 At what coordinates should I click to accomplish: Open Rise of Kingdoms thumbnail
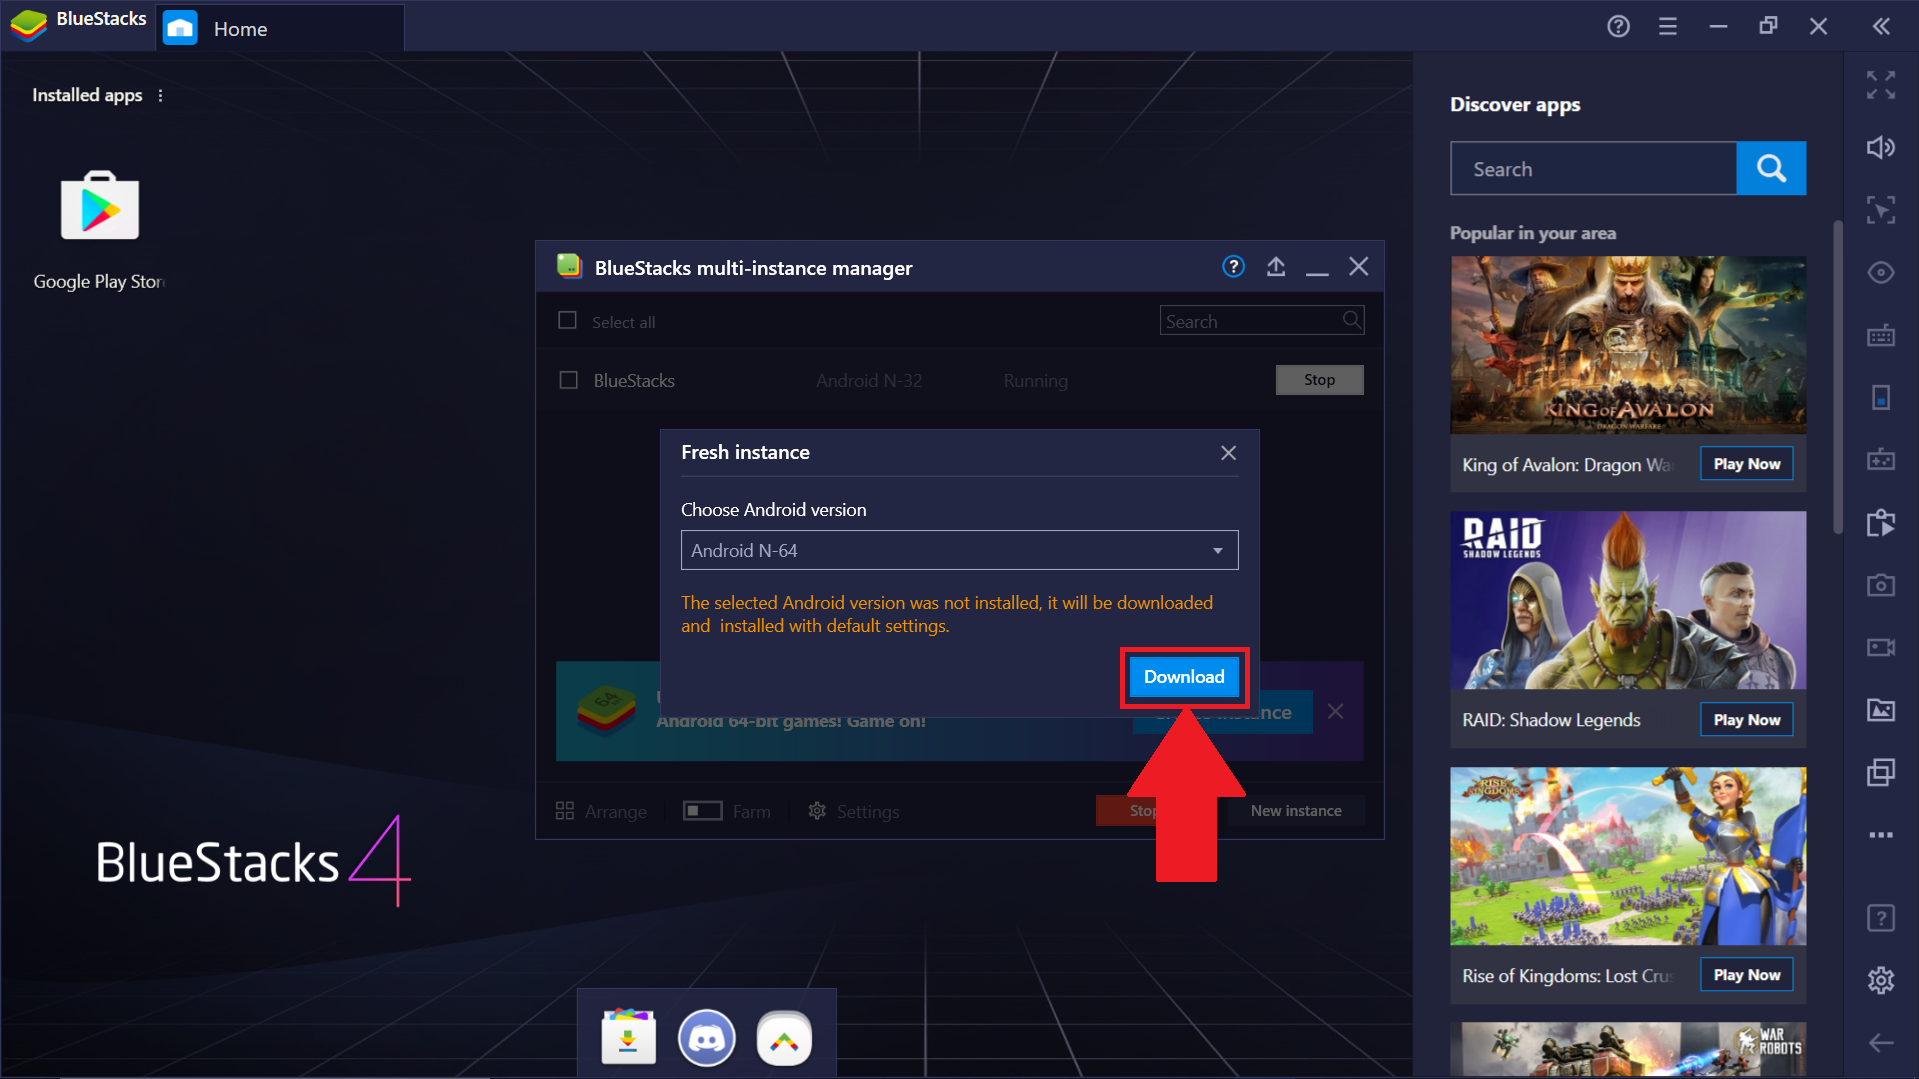[1628, 856]
